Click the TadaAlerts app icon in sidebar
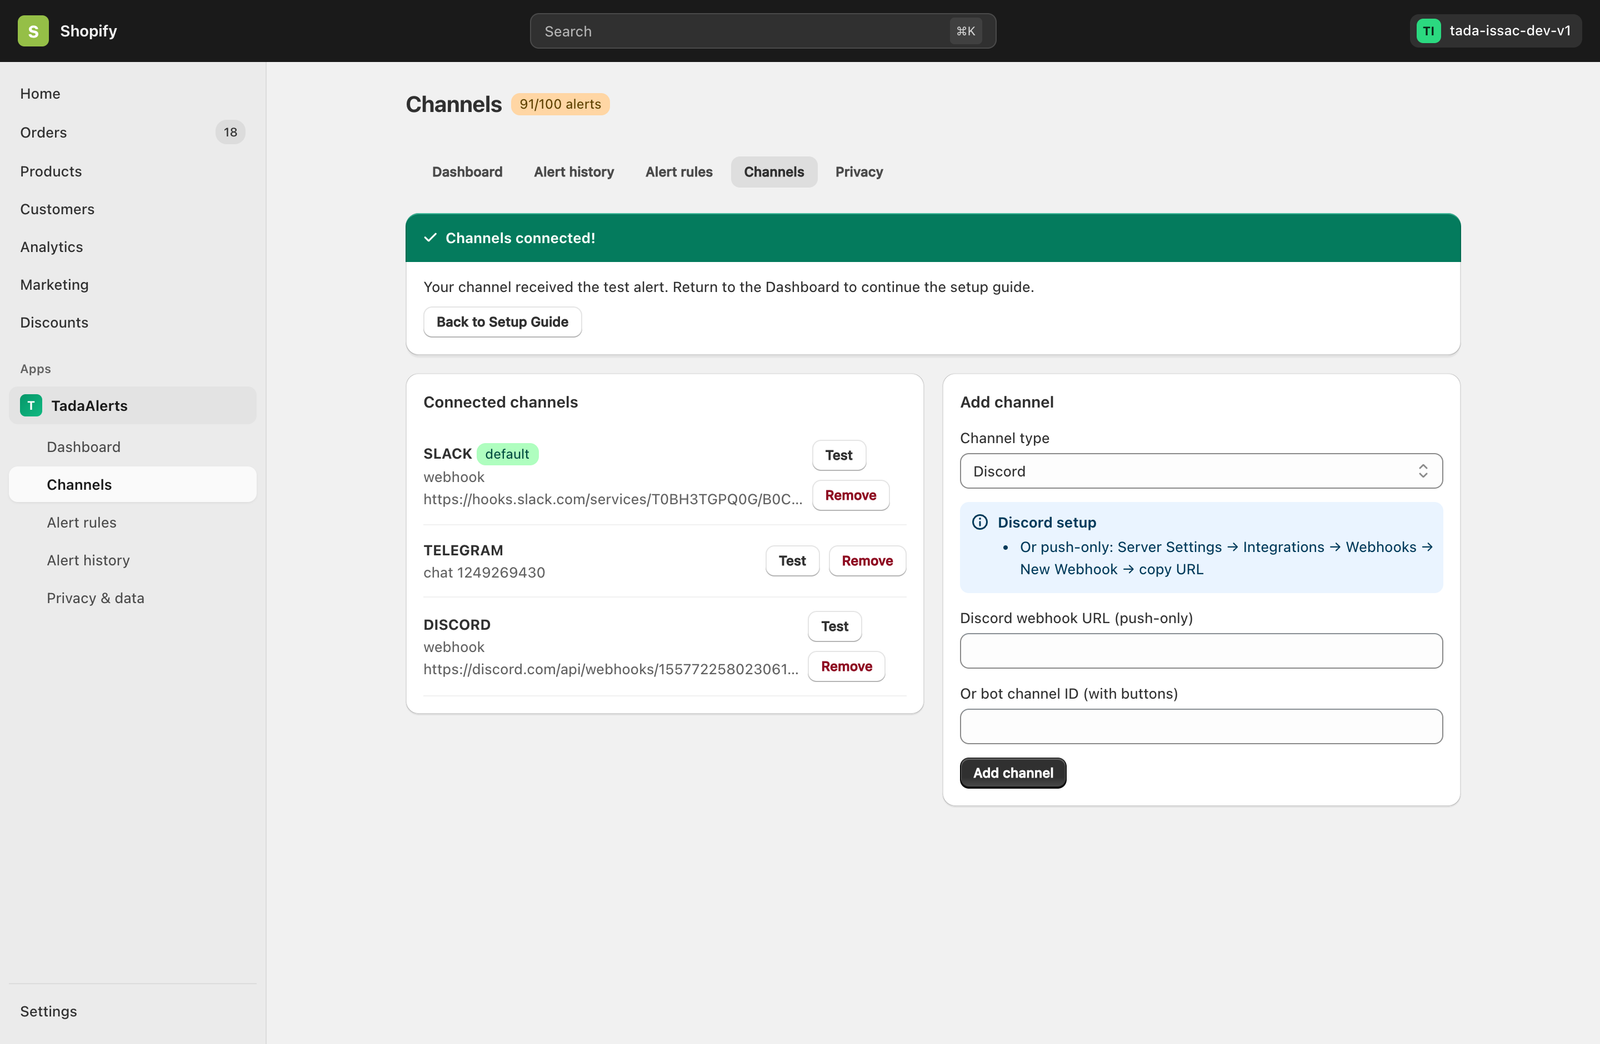The height and width of the screenshot is (1044, 1600). tap(31, 405)
